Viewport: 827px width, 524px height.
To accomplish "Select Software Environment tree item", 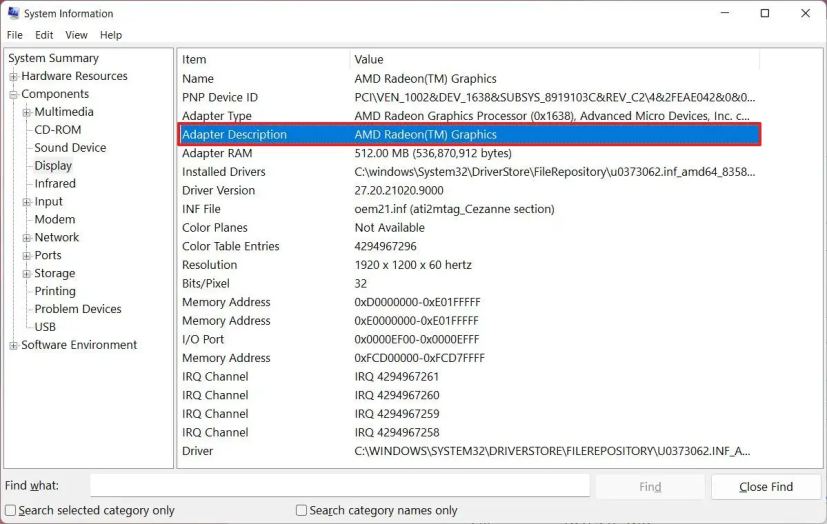I will (x=79, y=345).
